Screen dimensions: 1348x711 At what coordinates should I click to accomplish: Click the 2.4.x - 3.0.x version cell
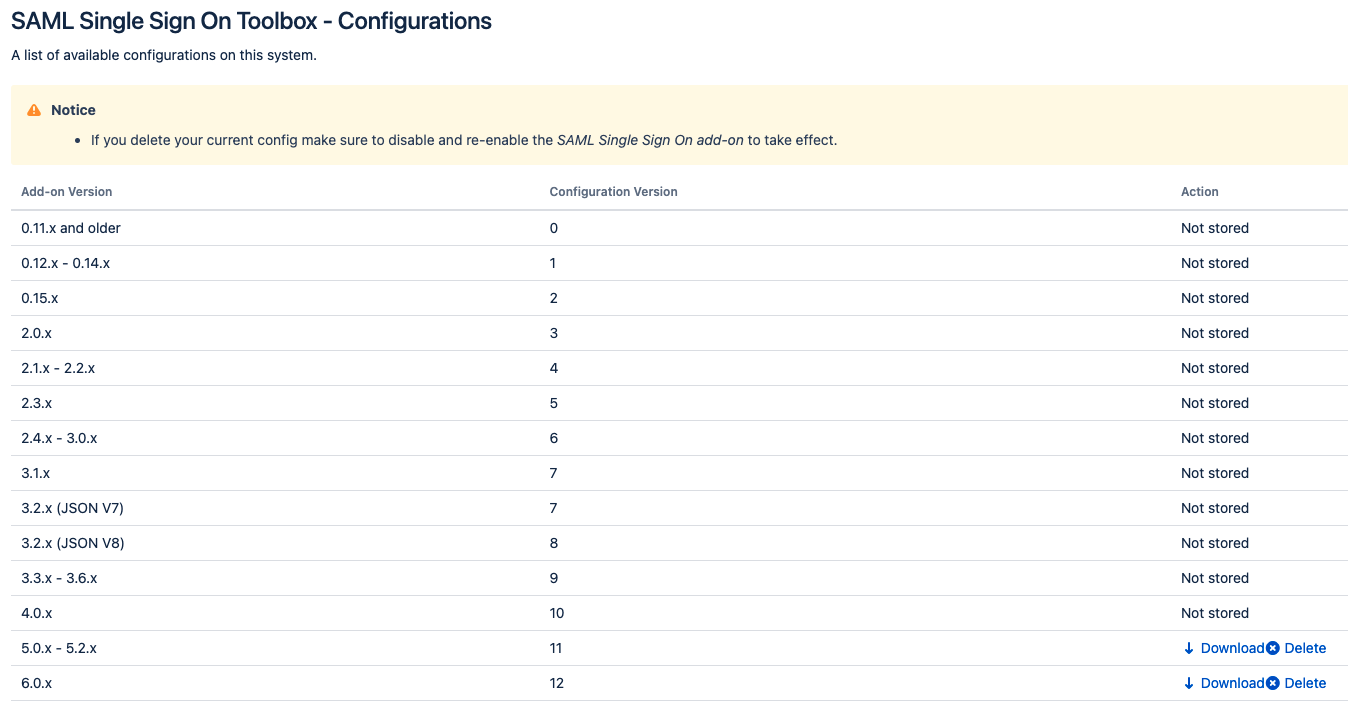tap(59, 438)
